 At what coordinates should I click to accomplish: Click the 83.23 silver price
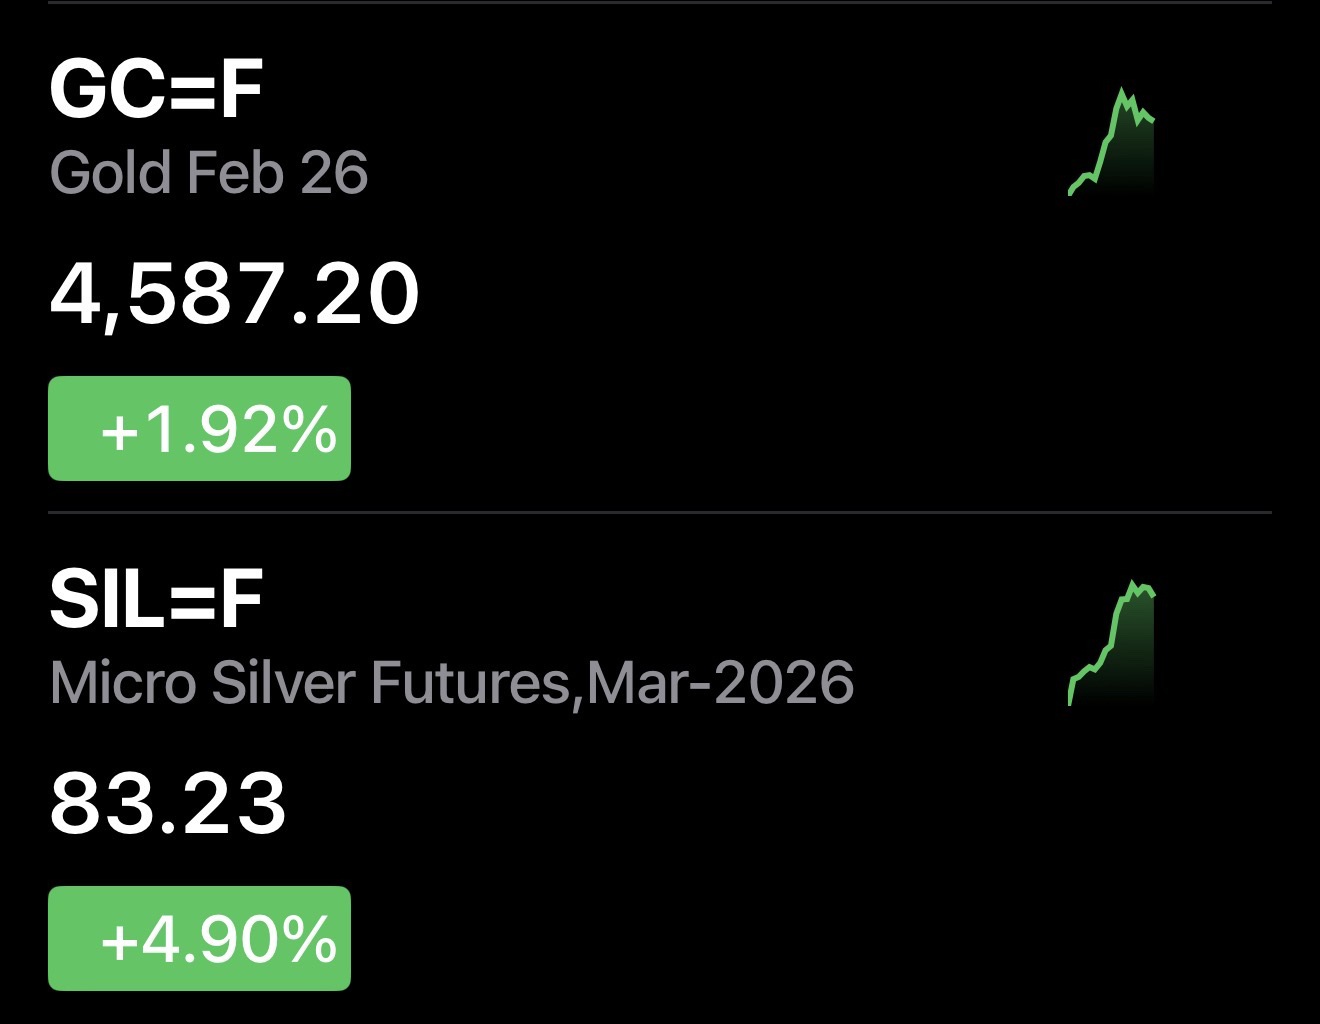point(168,803)
